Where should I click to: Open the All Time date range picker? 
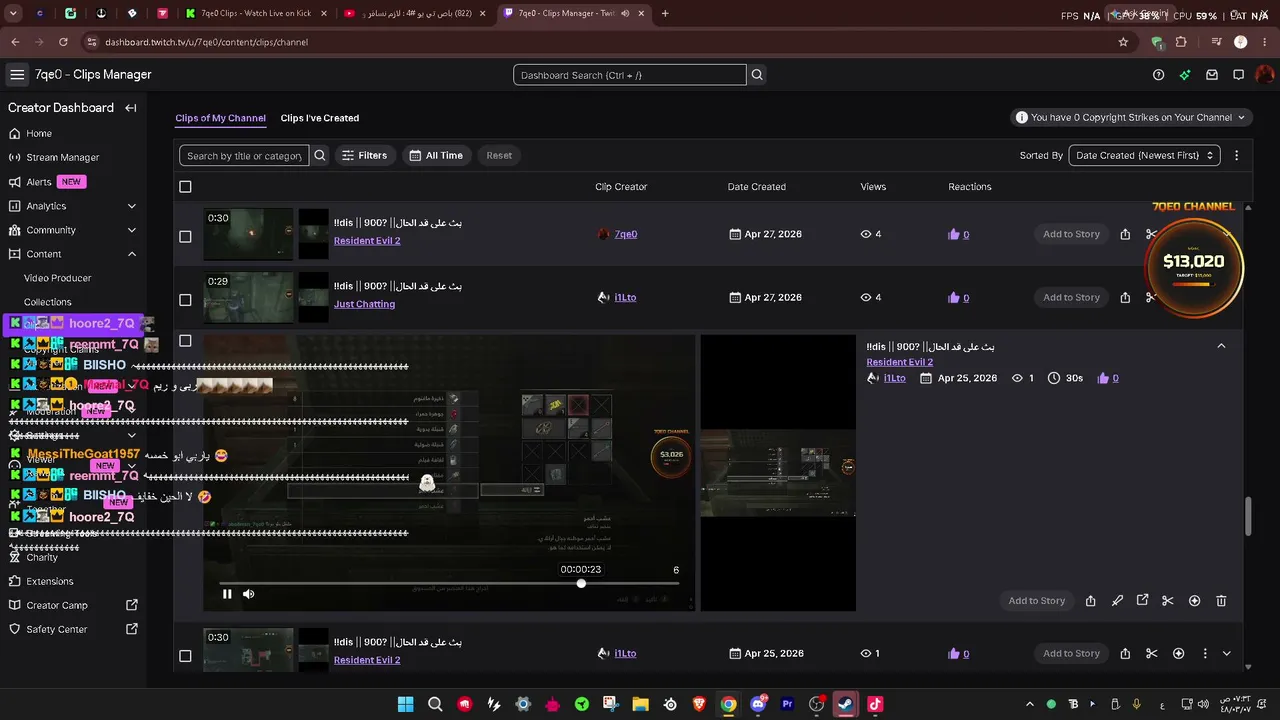(436, 155)
